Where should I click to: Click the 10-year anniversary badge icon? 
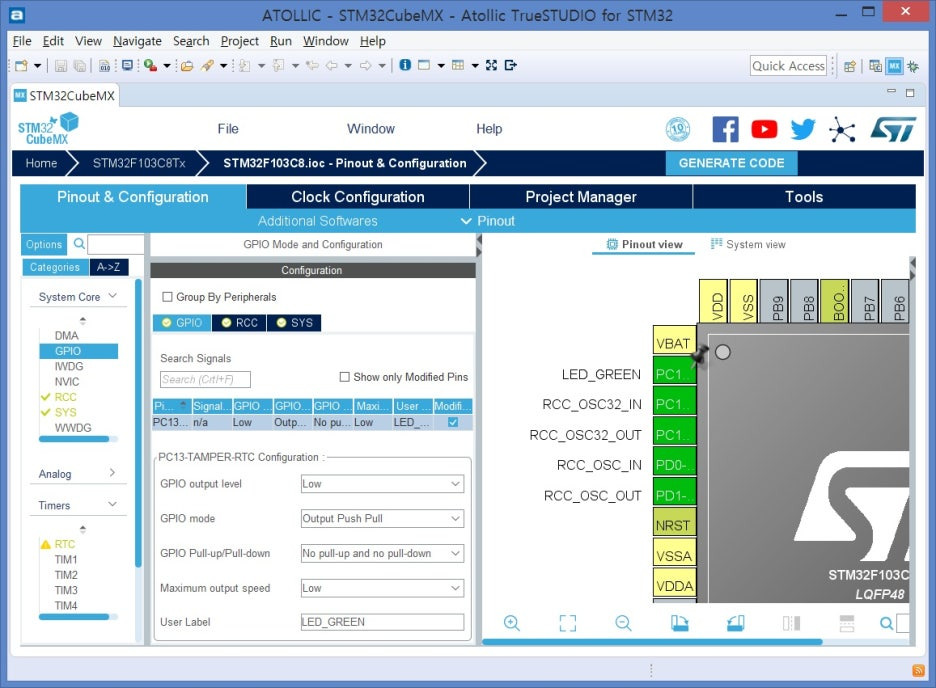[x=678, y=129]
